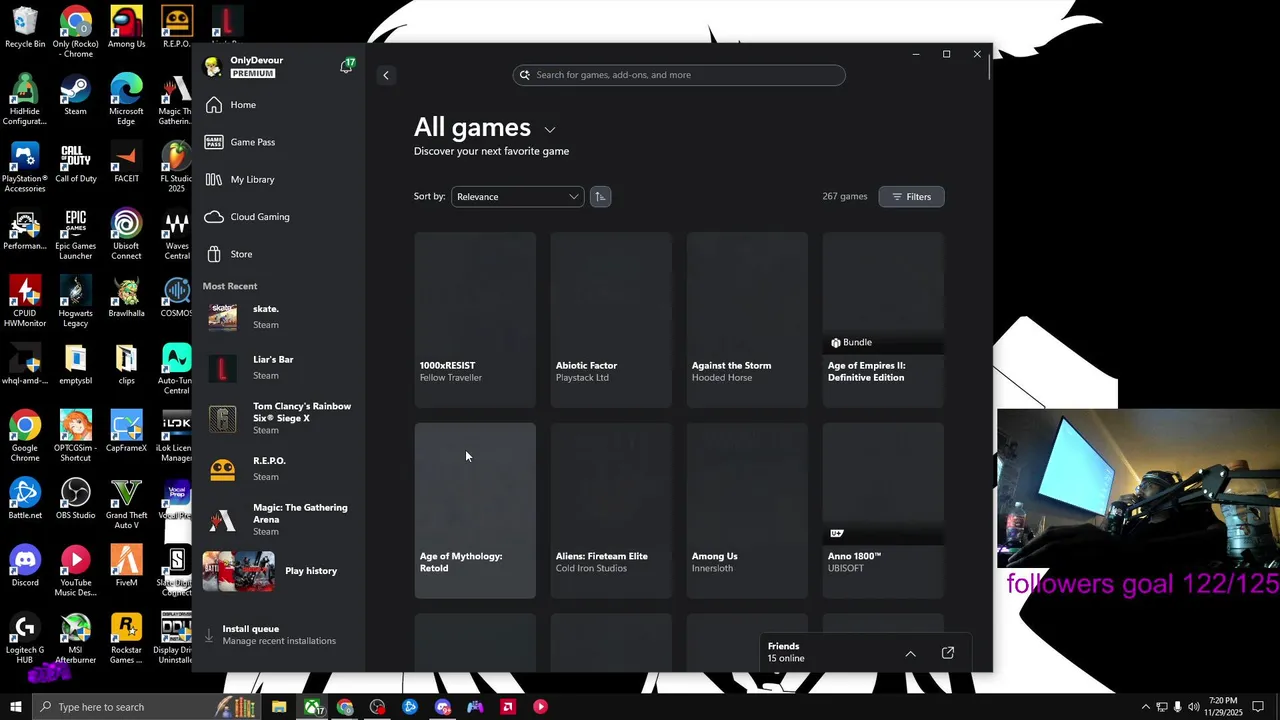This screenshot has width=1280, height=720.
Task: Open the Brawlhalla desktop icon
Action: (126, 299)
